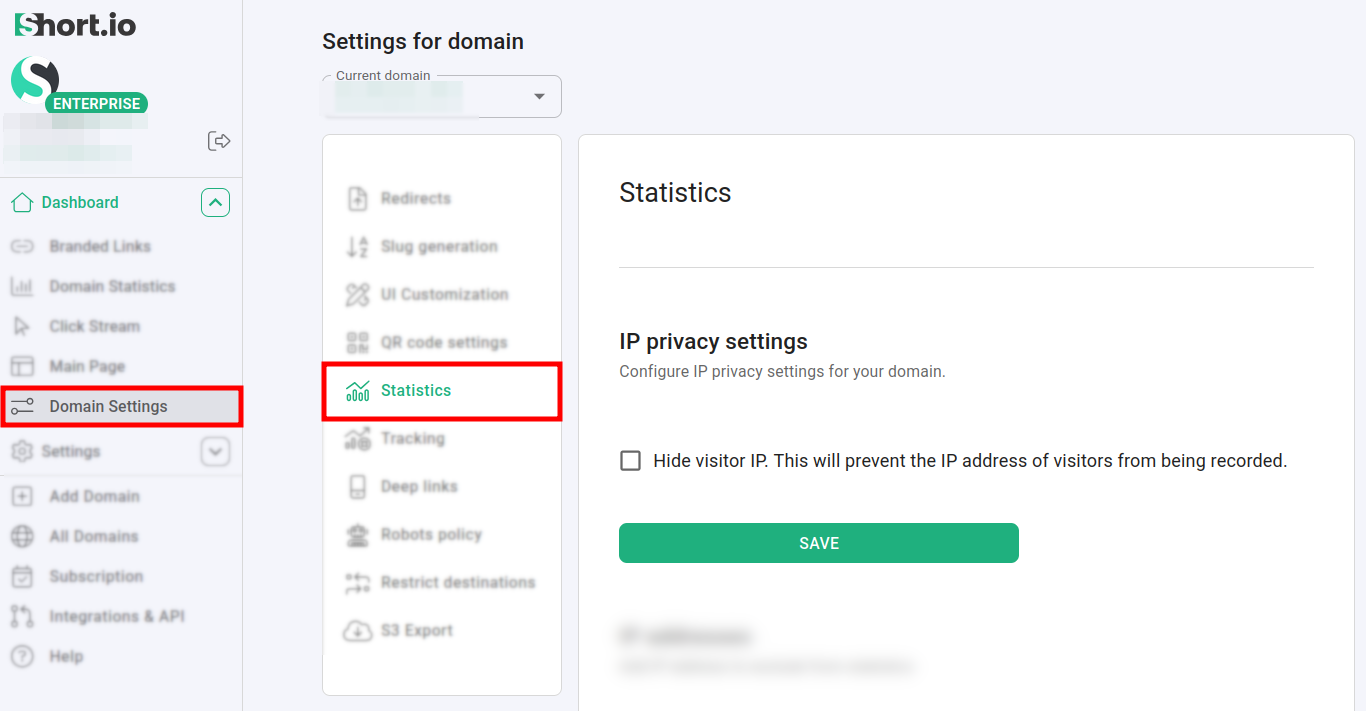The image size is (1366, 711).
Task: Click the Robots policy icon
Action: [357, 535]
